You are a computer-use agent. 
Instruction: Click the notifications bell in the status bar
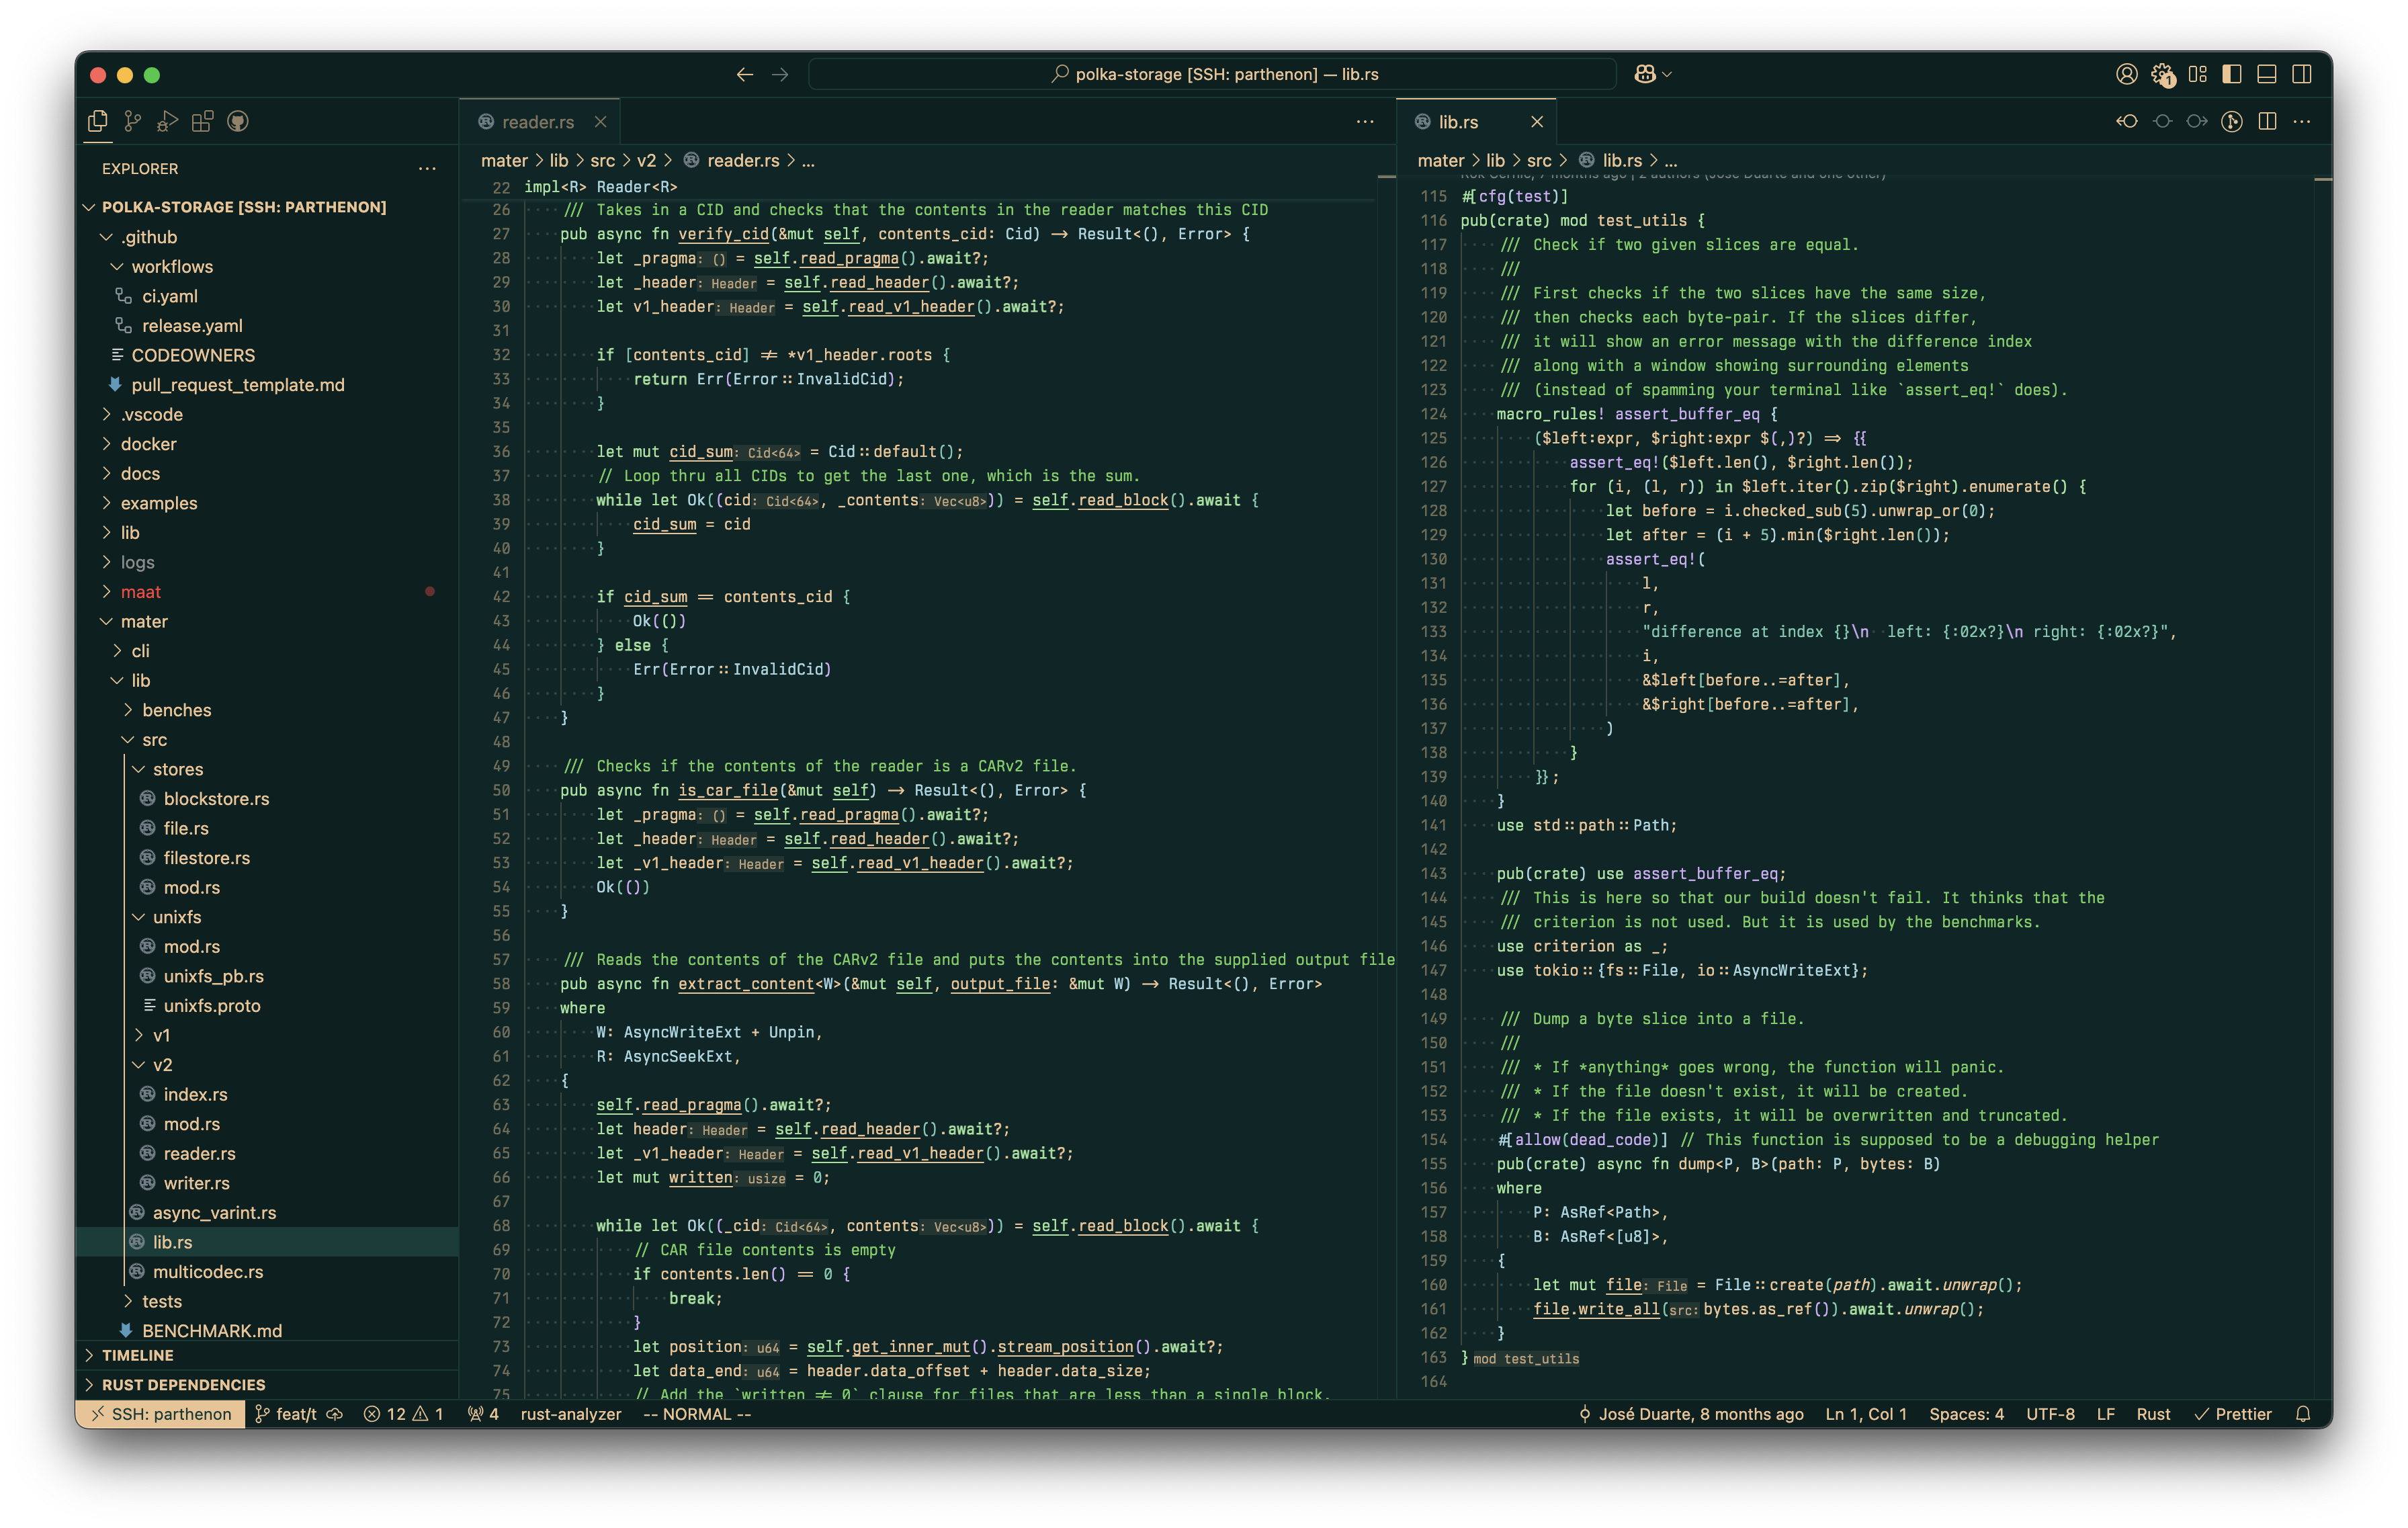tap(2303, 1414)
